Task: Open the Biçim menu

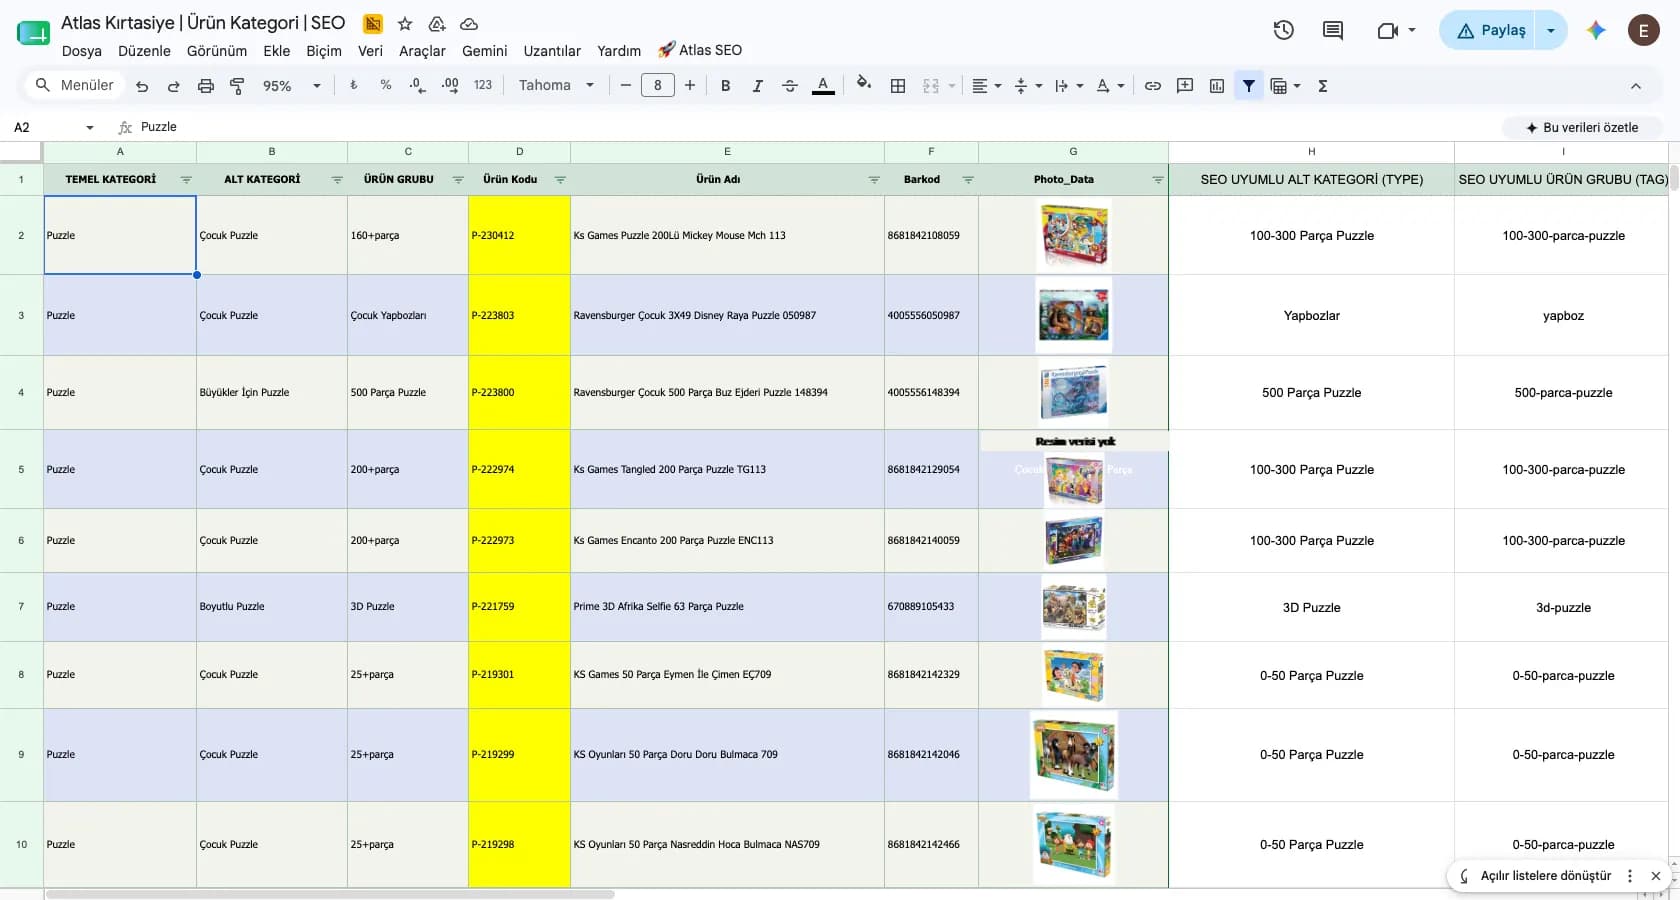Action: click(x=324, y=51)
